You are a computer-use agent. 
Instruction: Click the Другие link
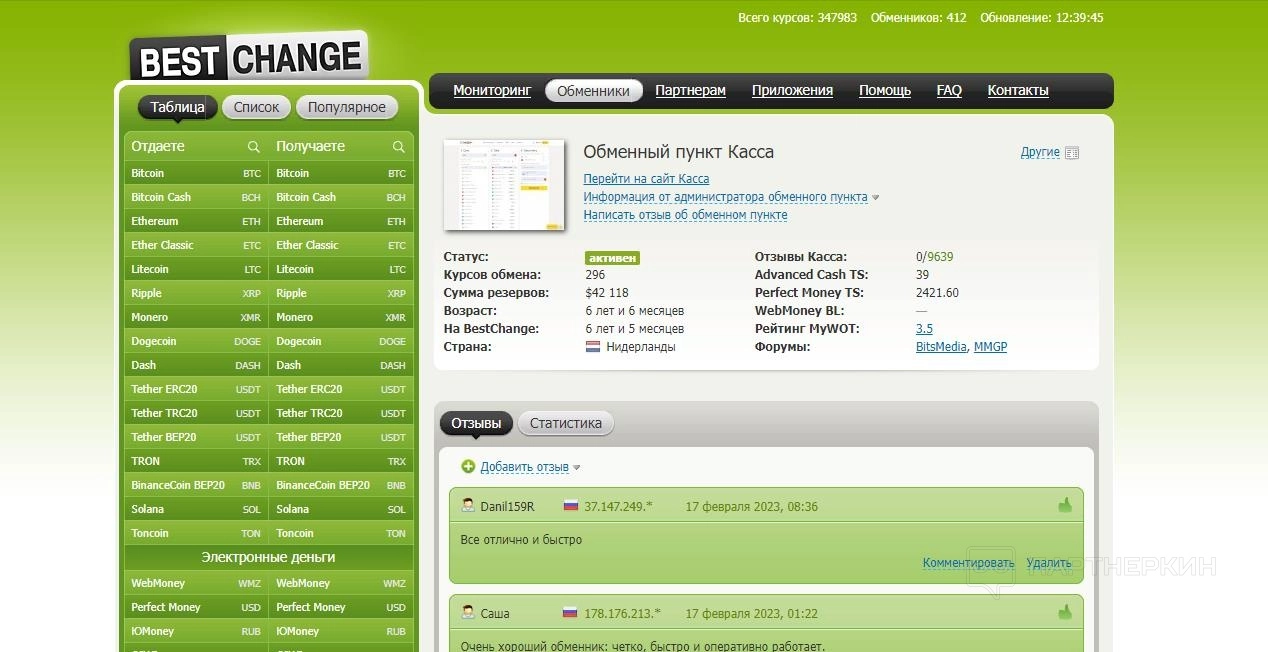1040,153
